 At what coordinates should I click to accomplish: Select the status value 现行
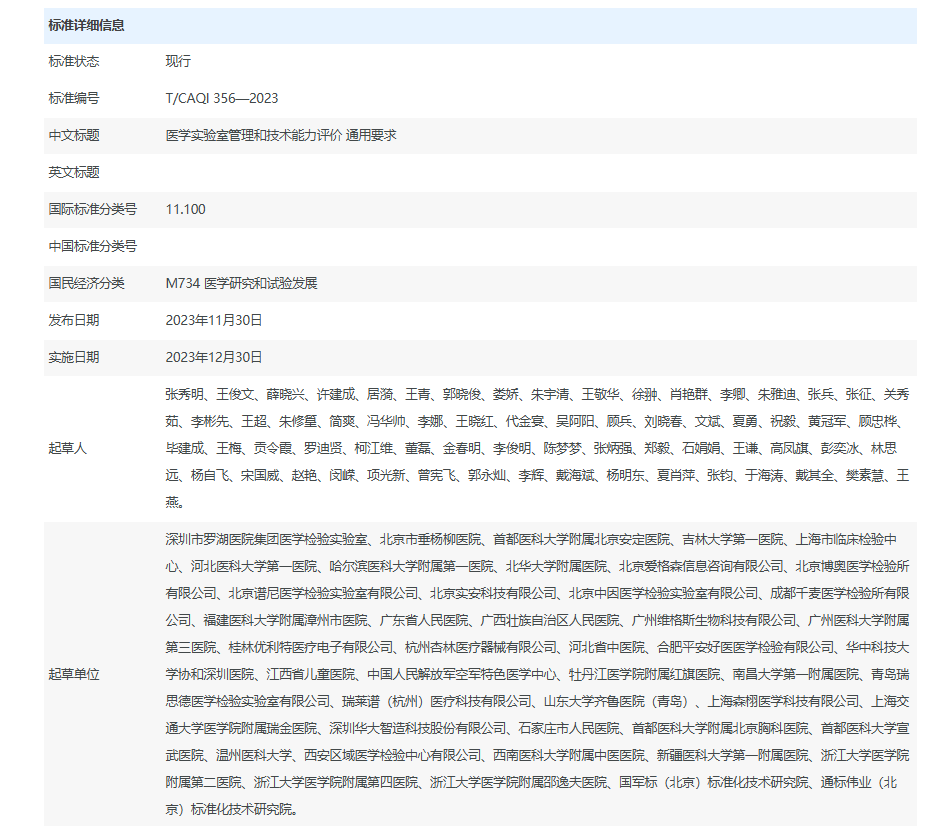178,61
